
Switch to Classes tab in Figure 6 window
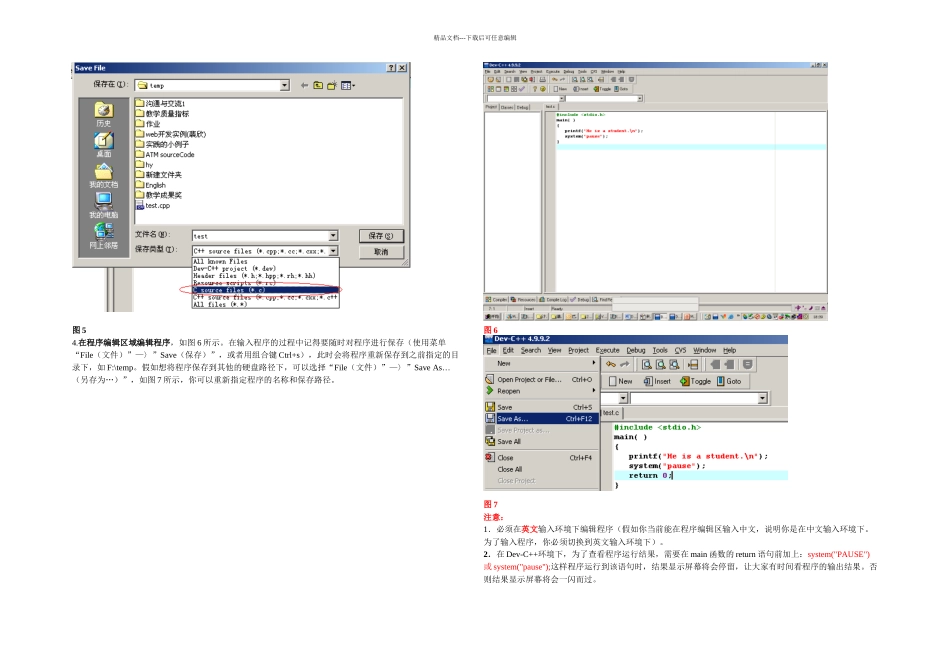[x=507, y=107]
